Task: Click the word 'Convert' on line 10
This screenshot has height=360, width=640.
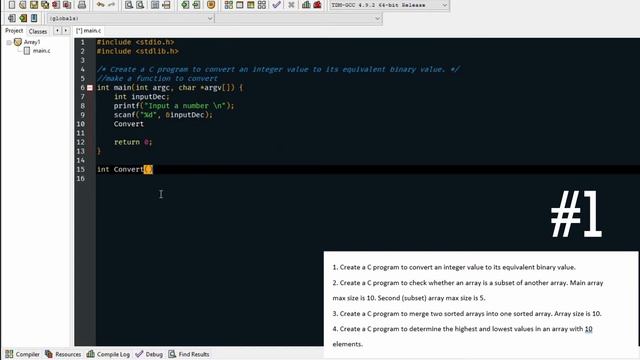Action: [129, 124]
